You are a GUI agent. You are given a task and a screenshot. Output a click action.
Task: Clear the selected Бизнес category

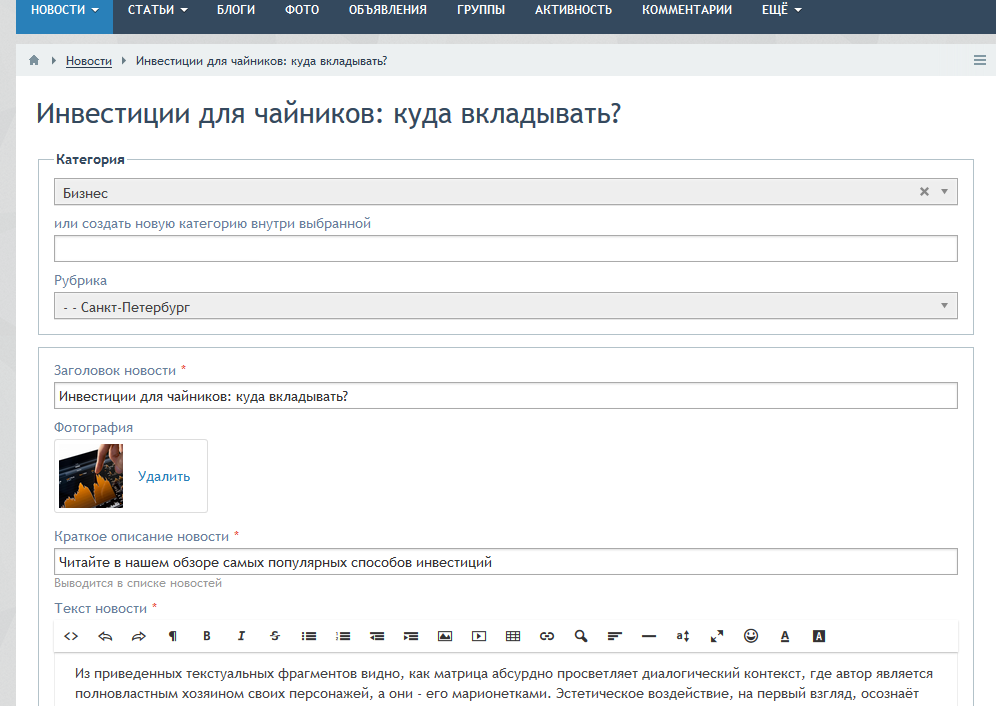pos(924,192)
